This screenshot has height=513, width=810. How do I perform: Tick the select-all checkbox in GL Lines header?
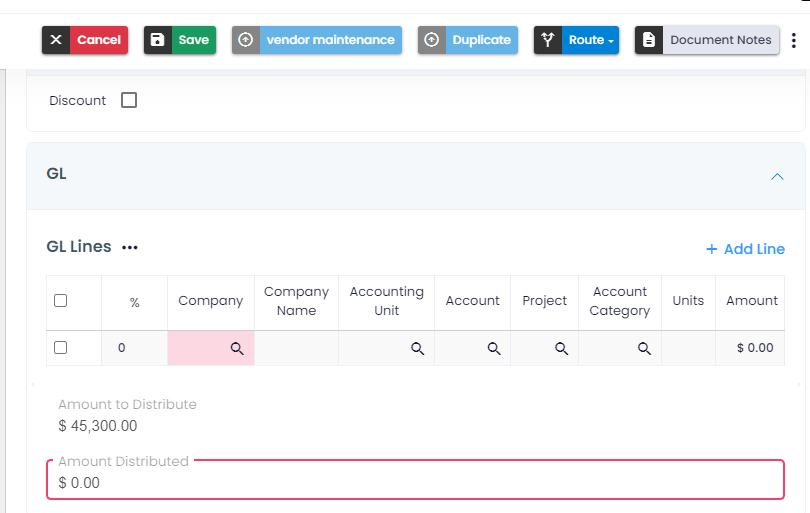coord(60,300)
